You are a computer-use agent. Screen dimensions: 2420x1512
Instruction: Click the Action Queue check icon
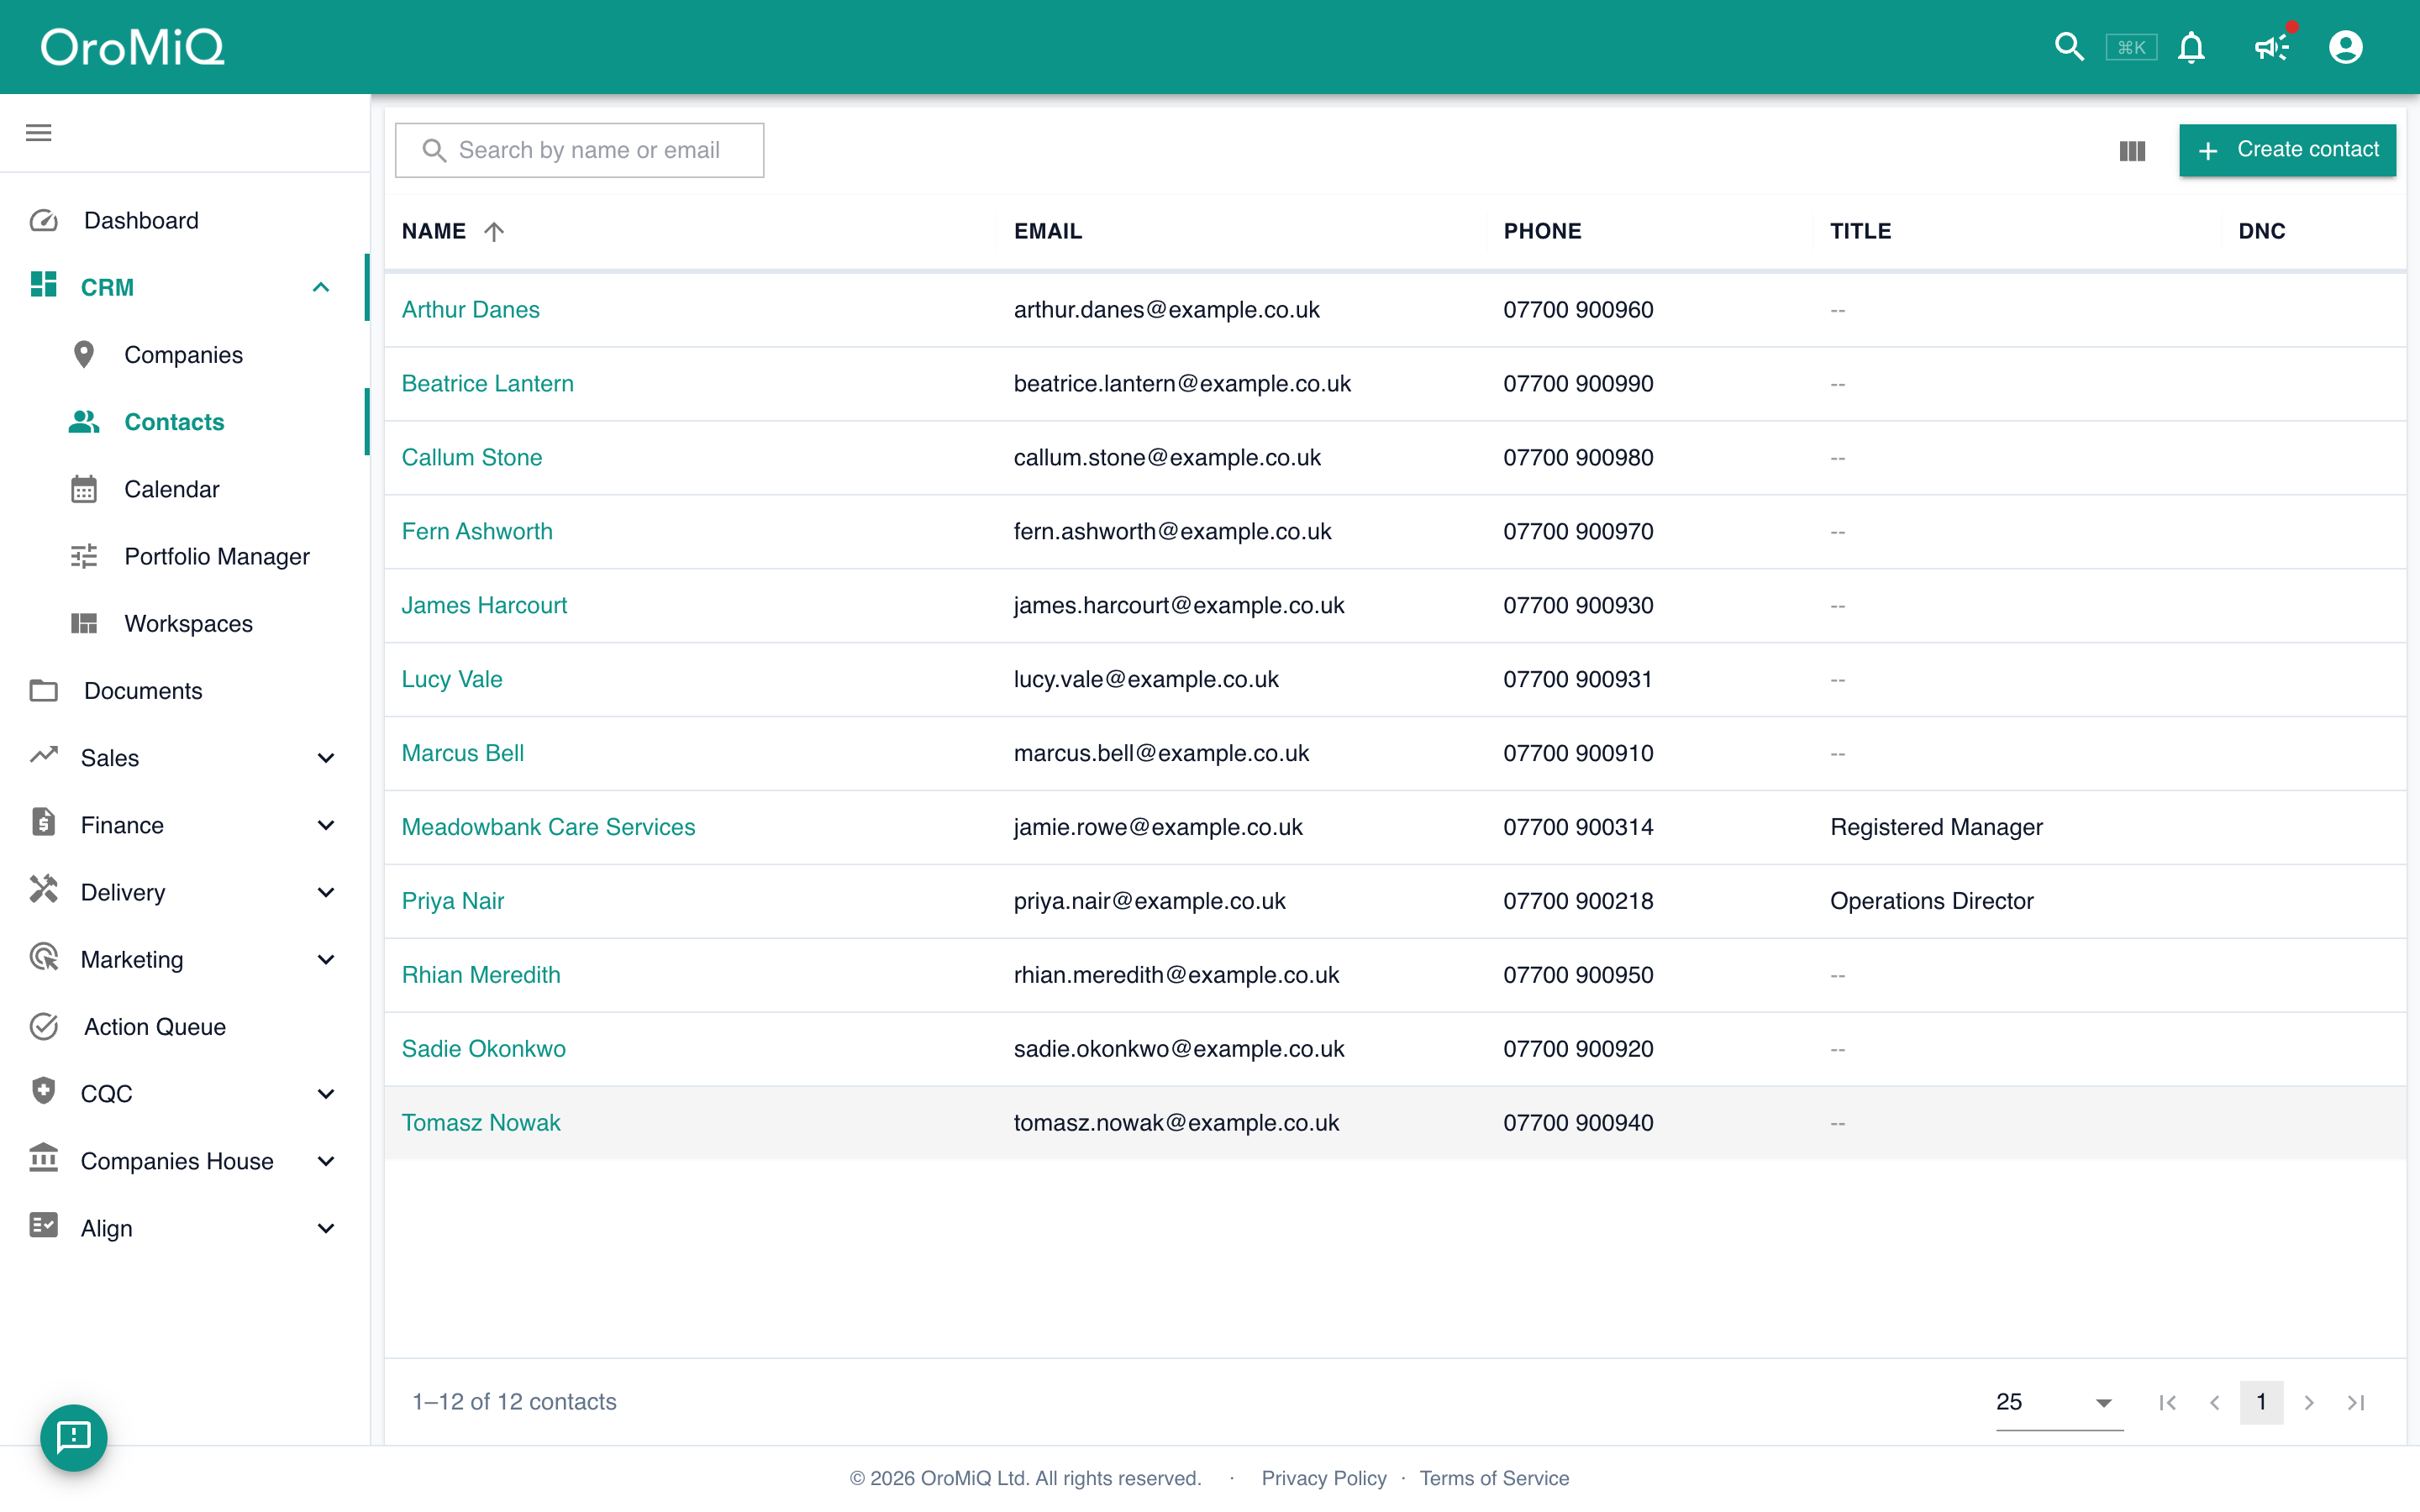(x=44, y=1026)
